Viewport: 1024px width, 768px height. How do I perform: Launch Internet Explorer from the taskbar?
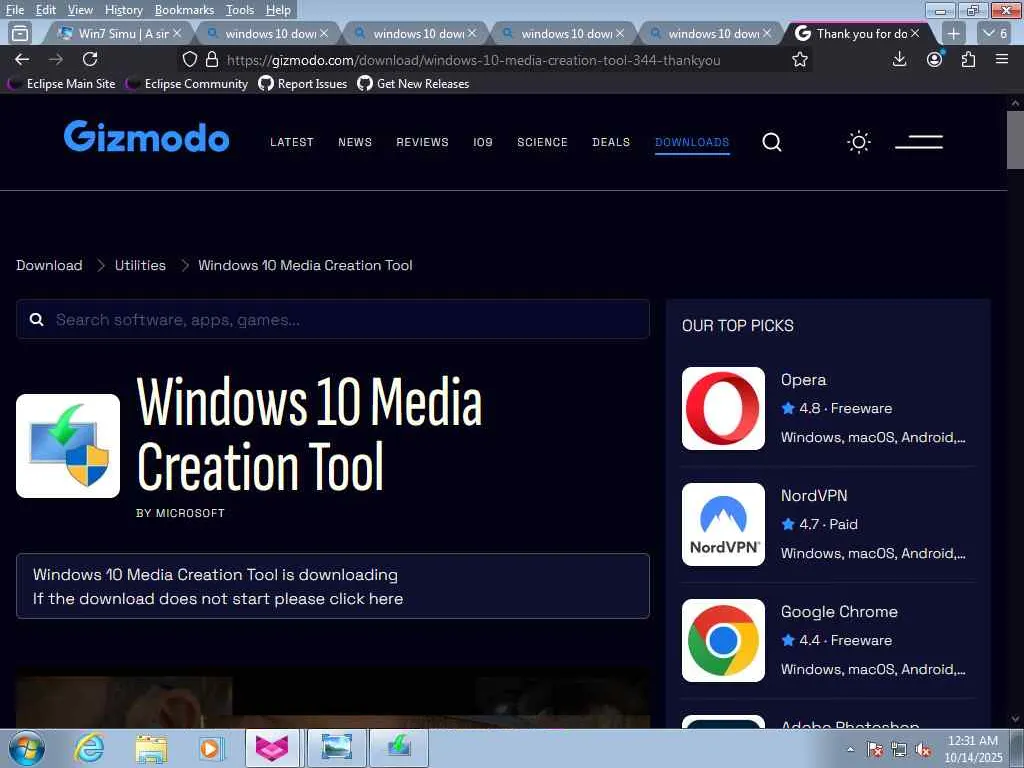[89, 748]
